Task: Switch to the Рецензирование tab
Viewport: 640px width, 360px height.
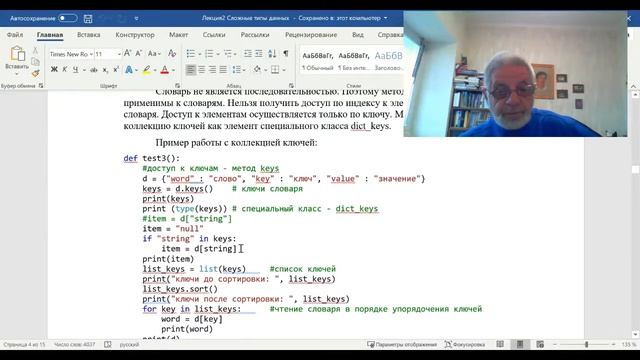Action: [311, 35]
